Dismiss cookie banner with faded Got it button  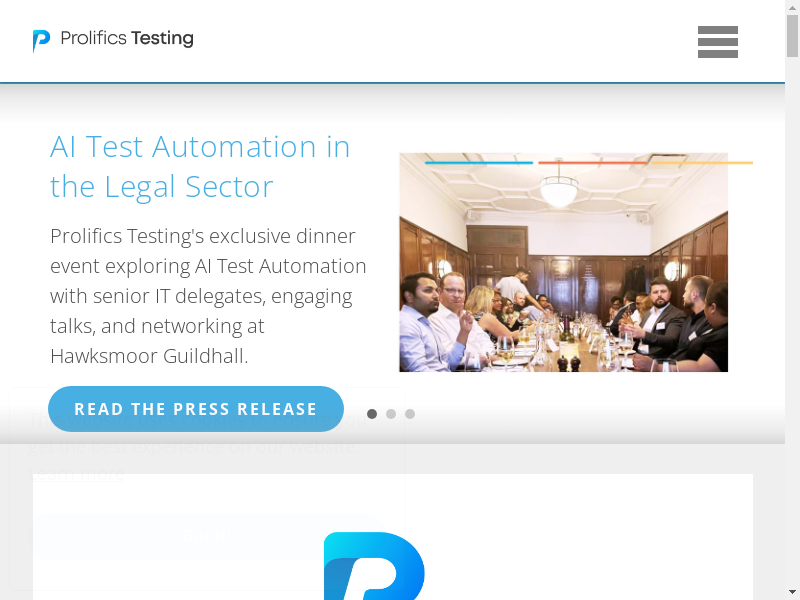tap(207, 536)
